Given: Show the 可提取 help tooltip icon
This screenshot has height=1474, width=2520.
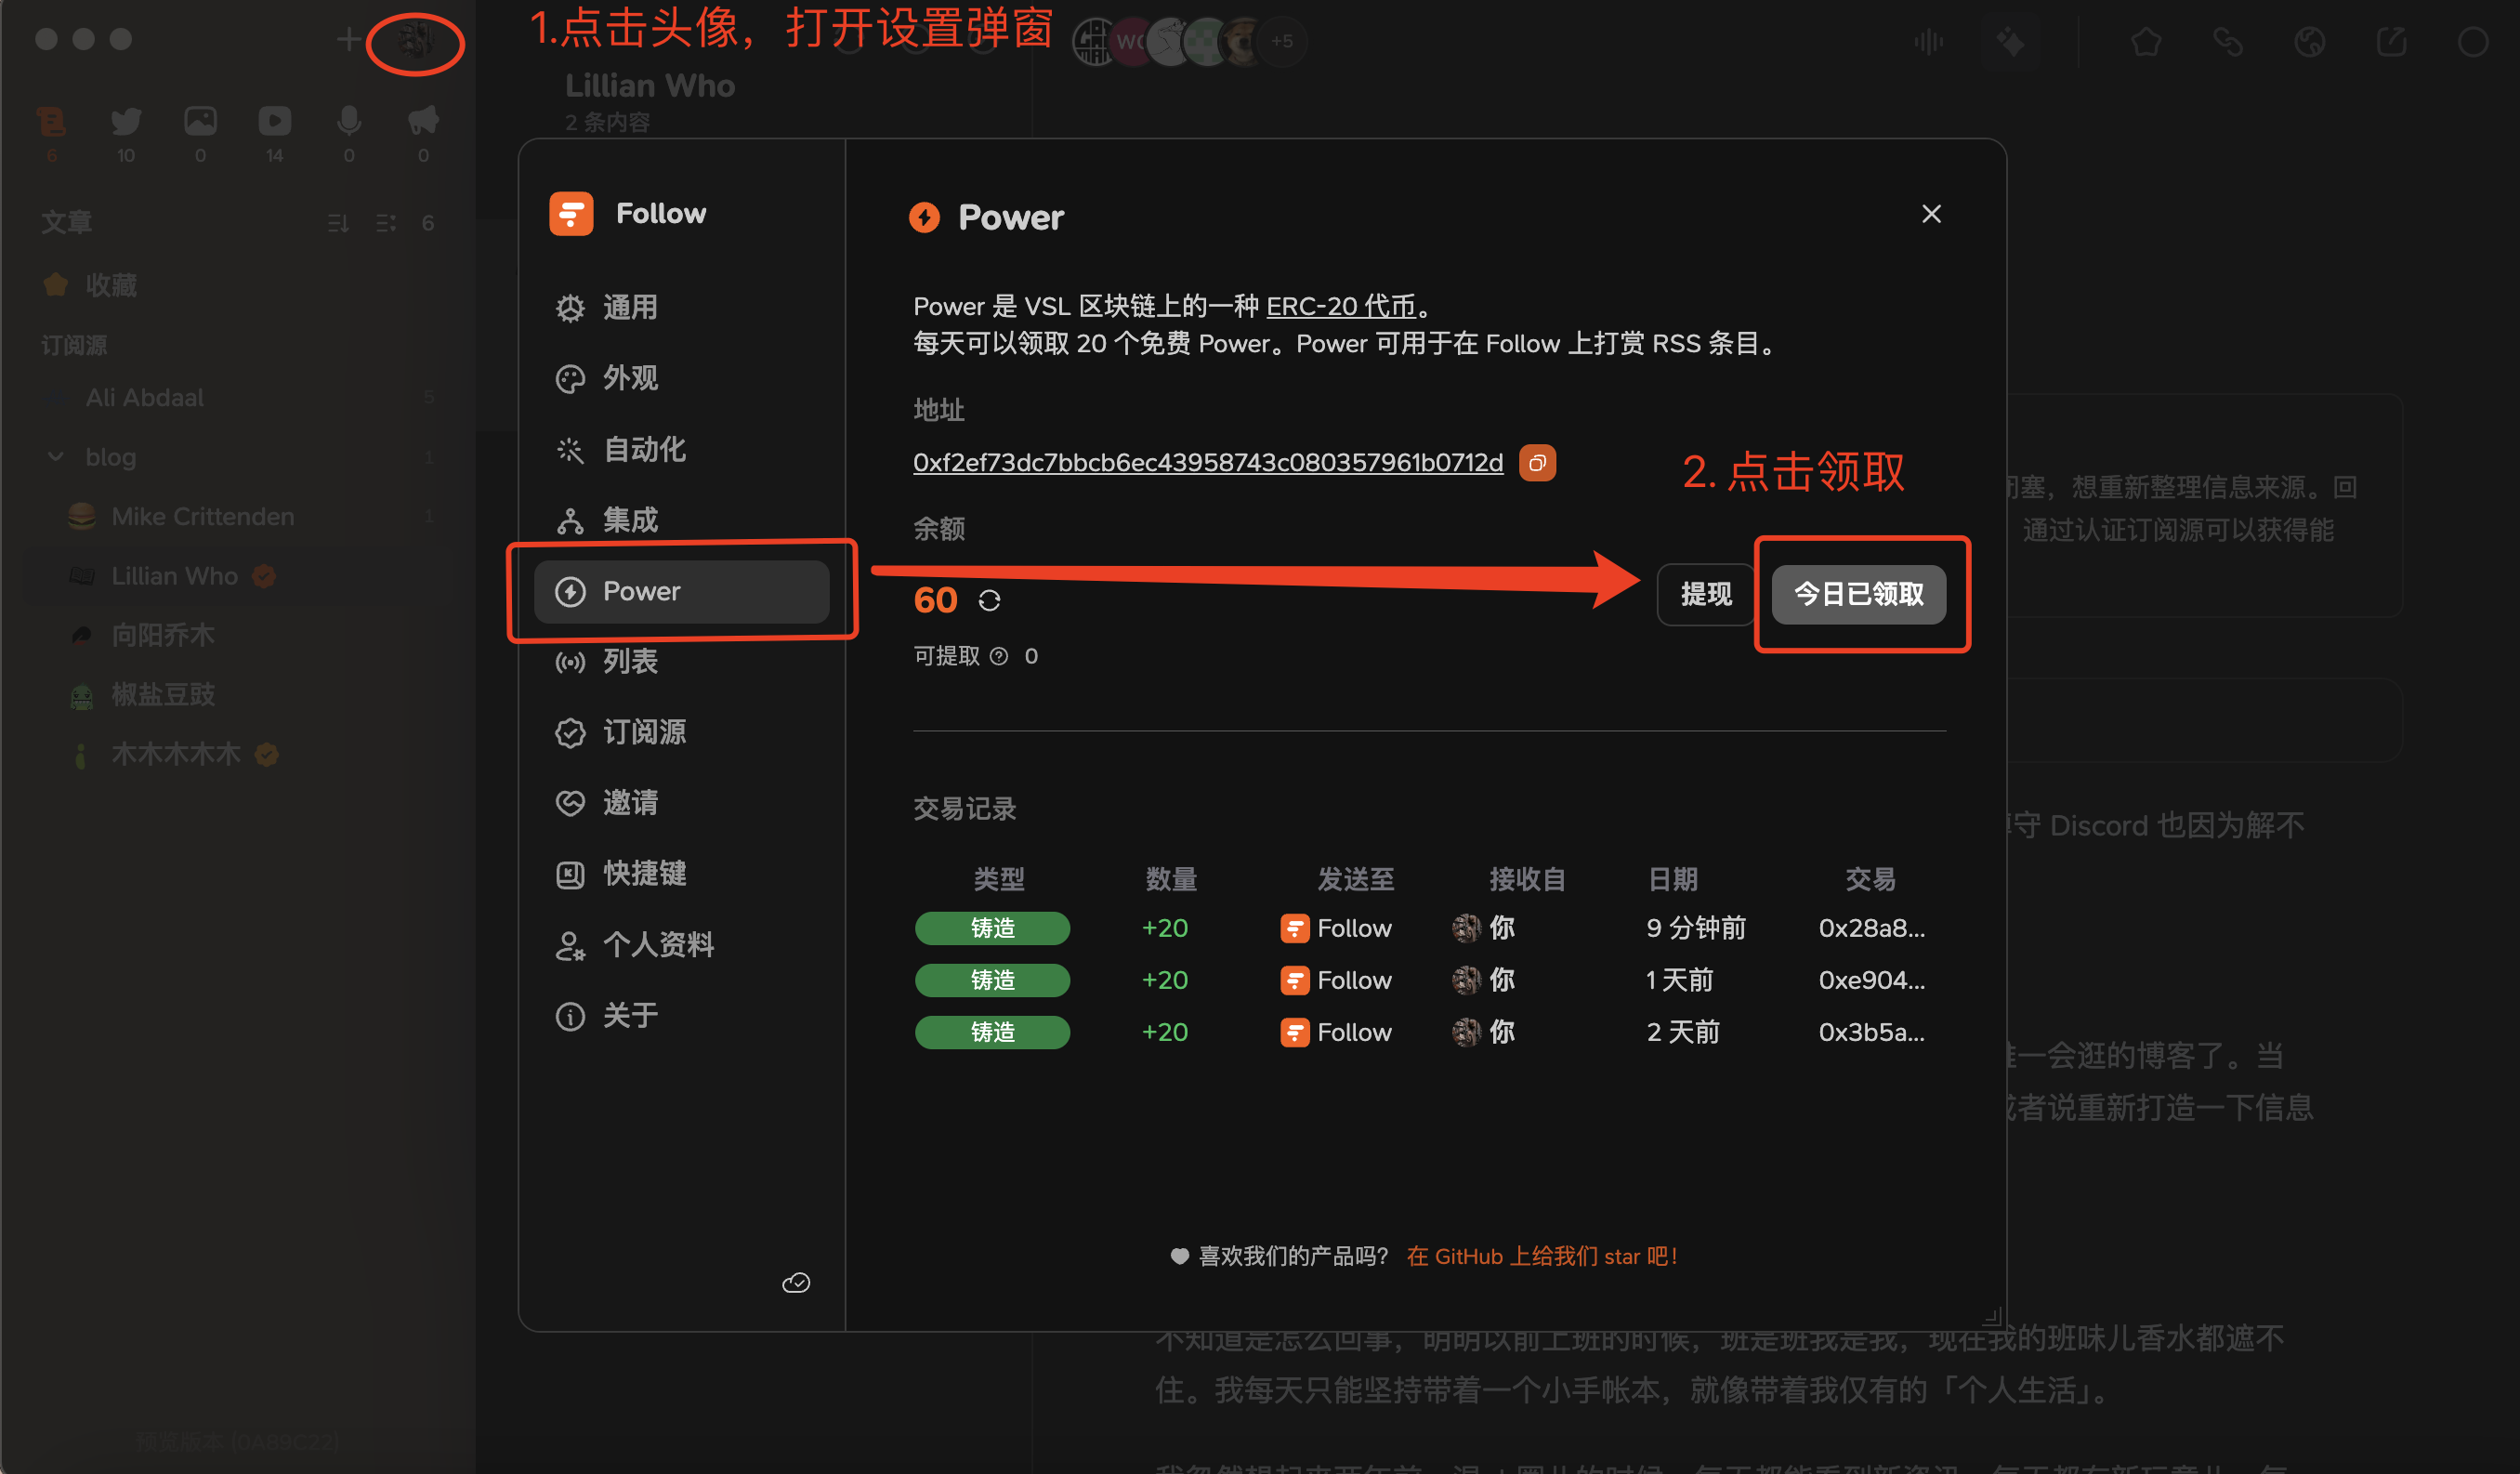Looking at the screenshot, I should click(x=998, y=656).
